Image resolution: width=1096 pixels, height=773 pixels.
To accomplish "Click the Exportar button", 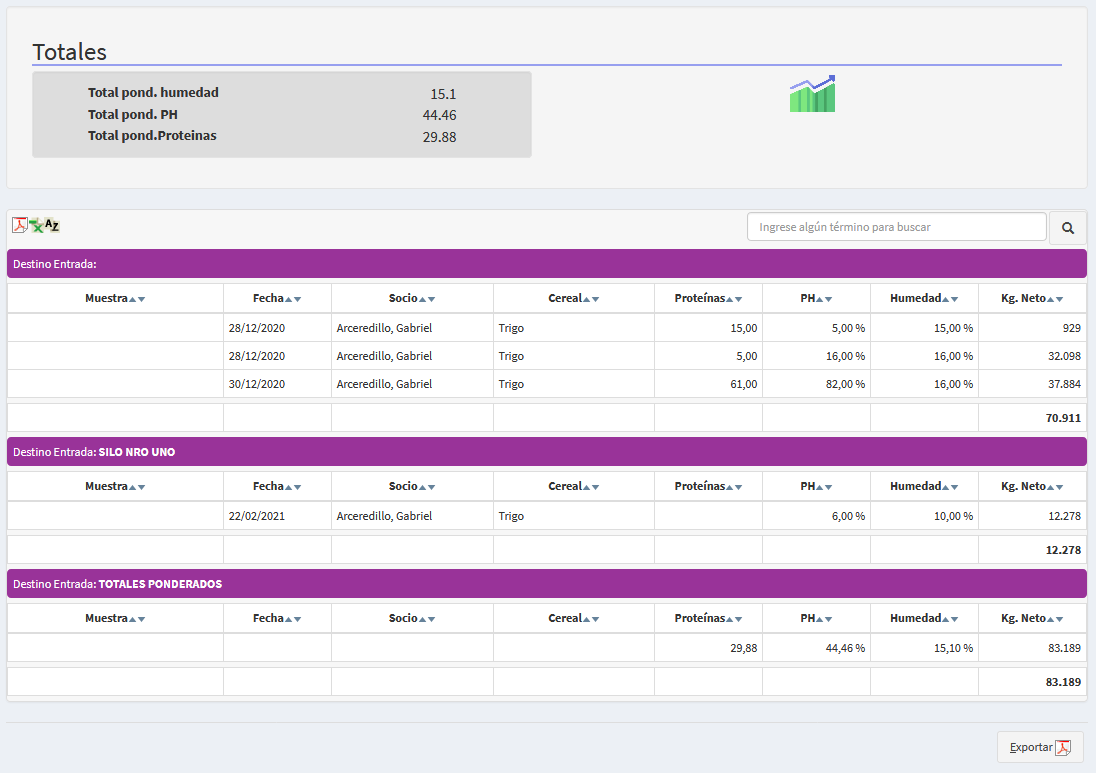I will [x=1039, y=747].
